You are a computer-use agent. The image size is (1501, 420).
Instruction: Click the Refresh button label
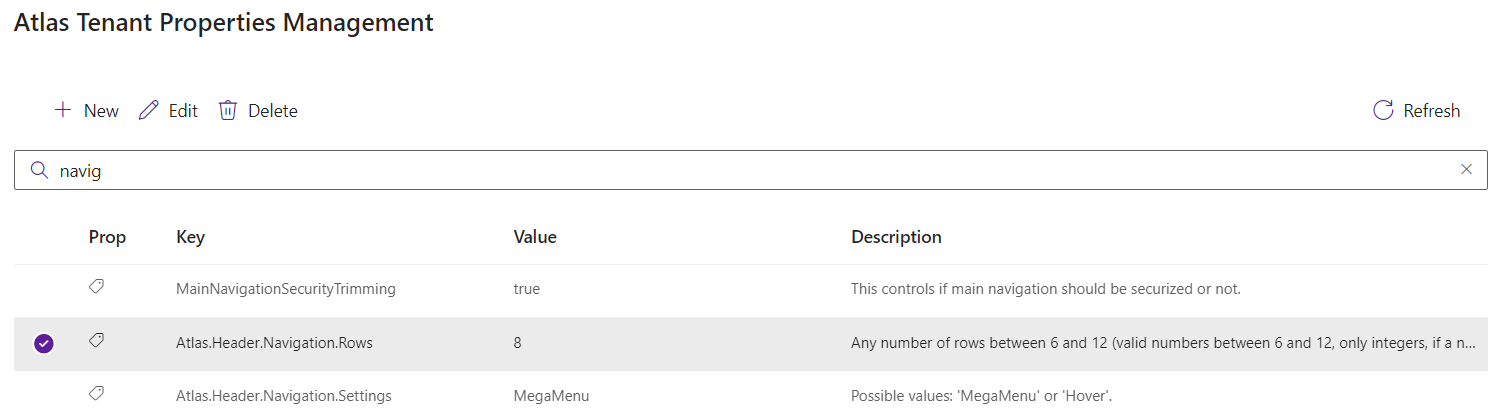click(1432, 111)
